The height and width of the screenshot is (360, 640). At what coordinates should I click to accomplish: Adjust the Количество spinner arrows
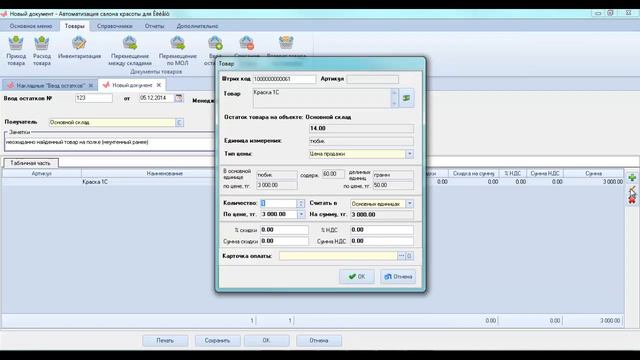tap(301, 203)
